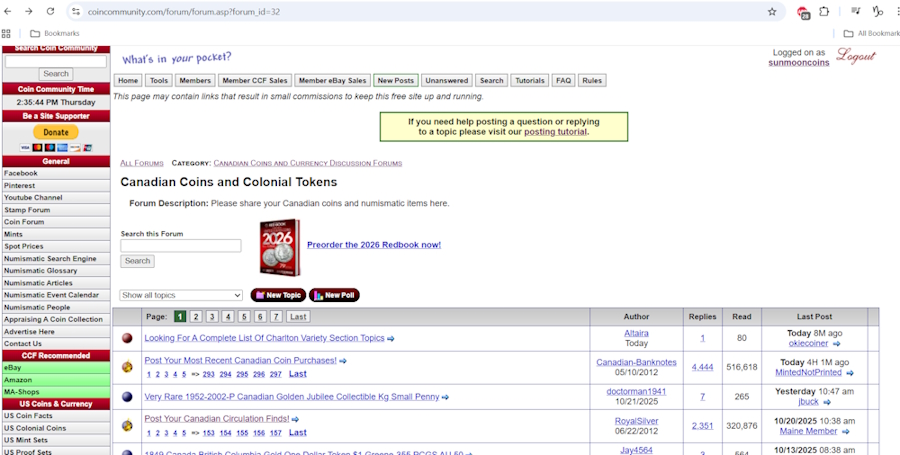Open page 297 of Recent Purchases topic
This screenshot has width=900, height=455.
pos(276,374)
